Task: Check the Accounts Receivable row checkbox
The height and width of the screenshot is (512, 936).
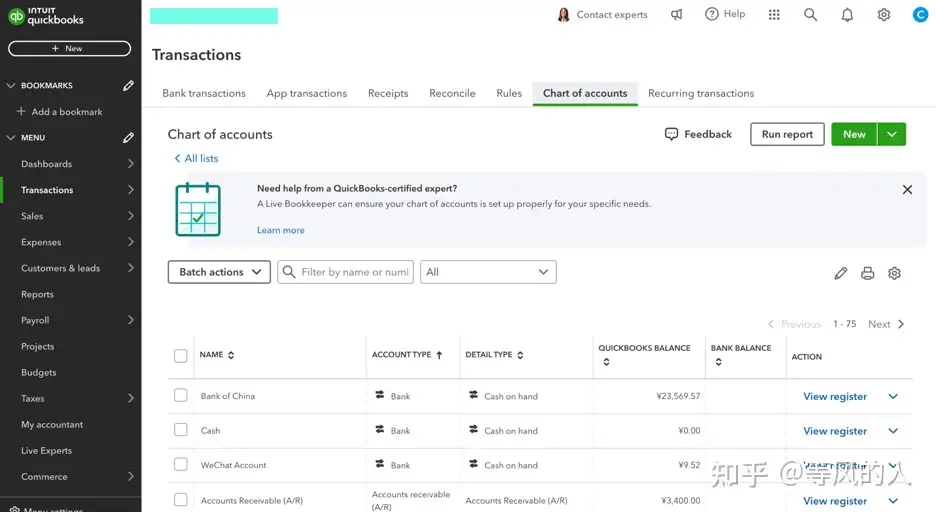Action: [181, 500]
